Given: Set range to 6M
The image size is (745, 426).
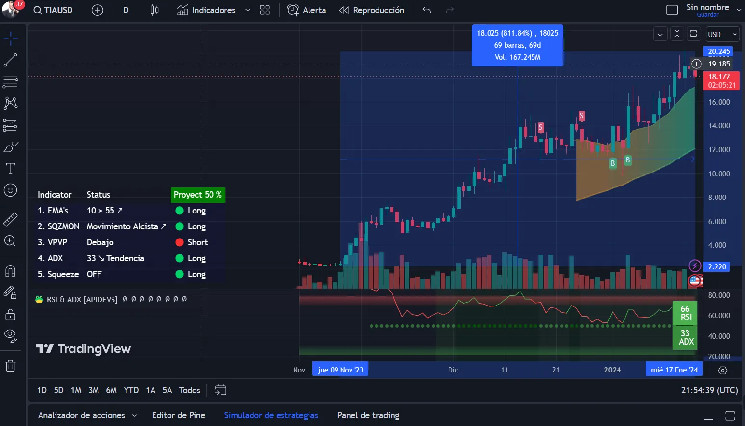Looking at the screenshot, I should point(111,390).
